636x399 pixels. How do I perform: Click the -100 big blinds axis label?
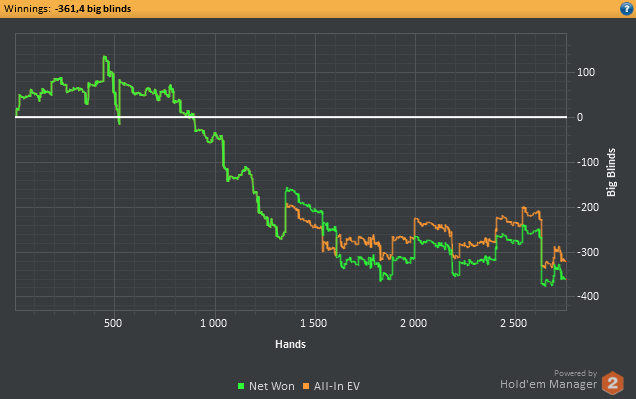point(588,162)
